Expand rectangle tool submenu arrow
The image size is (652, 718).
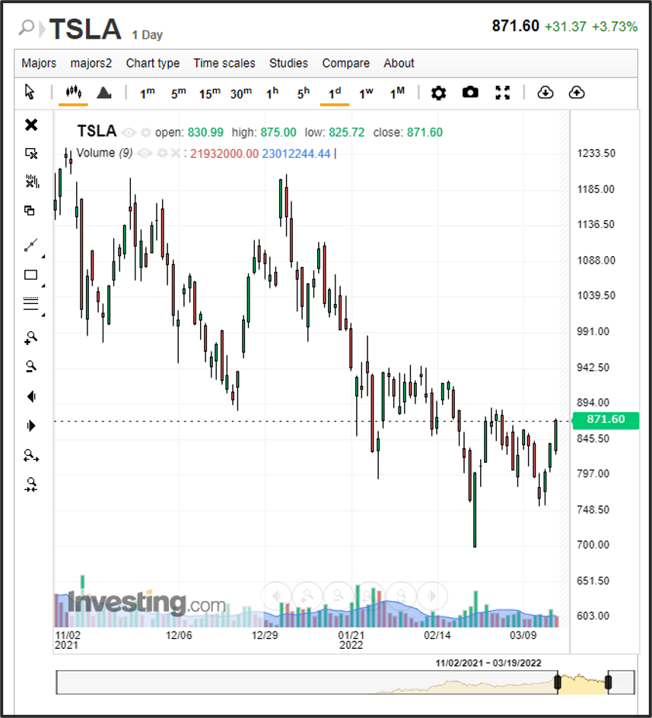[x=43, y=286]
